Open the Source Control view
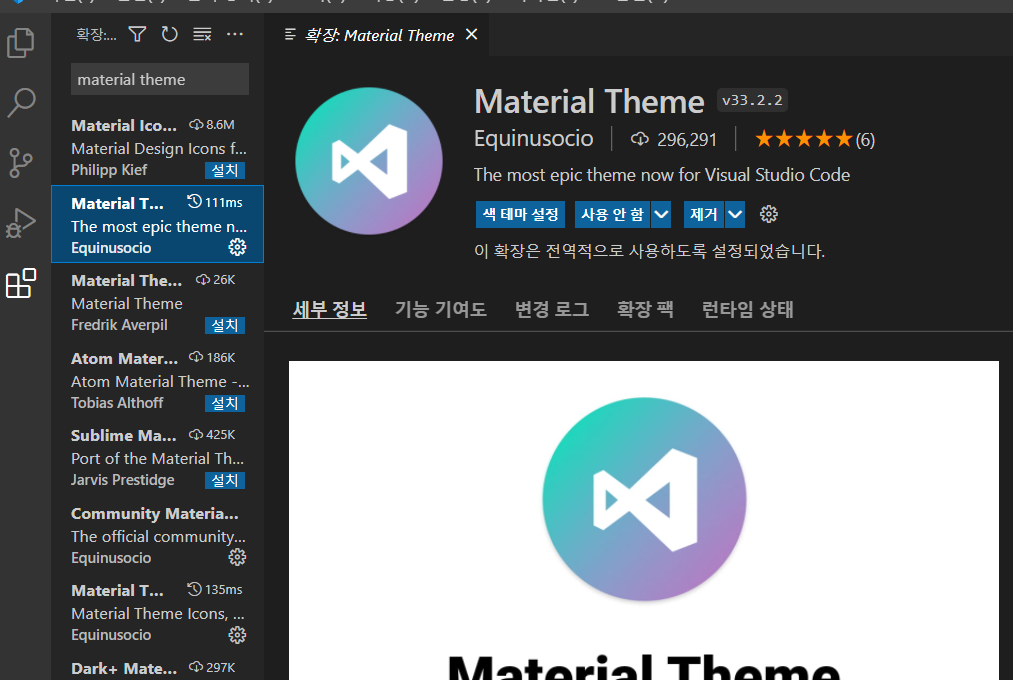 click(x=21, y=163)
